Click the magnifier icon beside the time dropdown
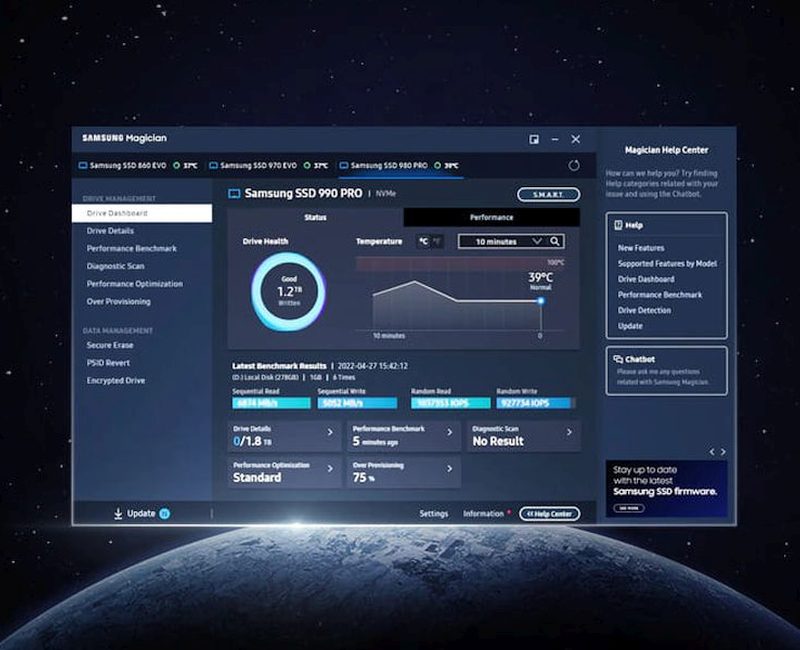The width and height of the screenshot is (800, 650). (556, 242)
